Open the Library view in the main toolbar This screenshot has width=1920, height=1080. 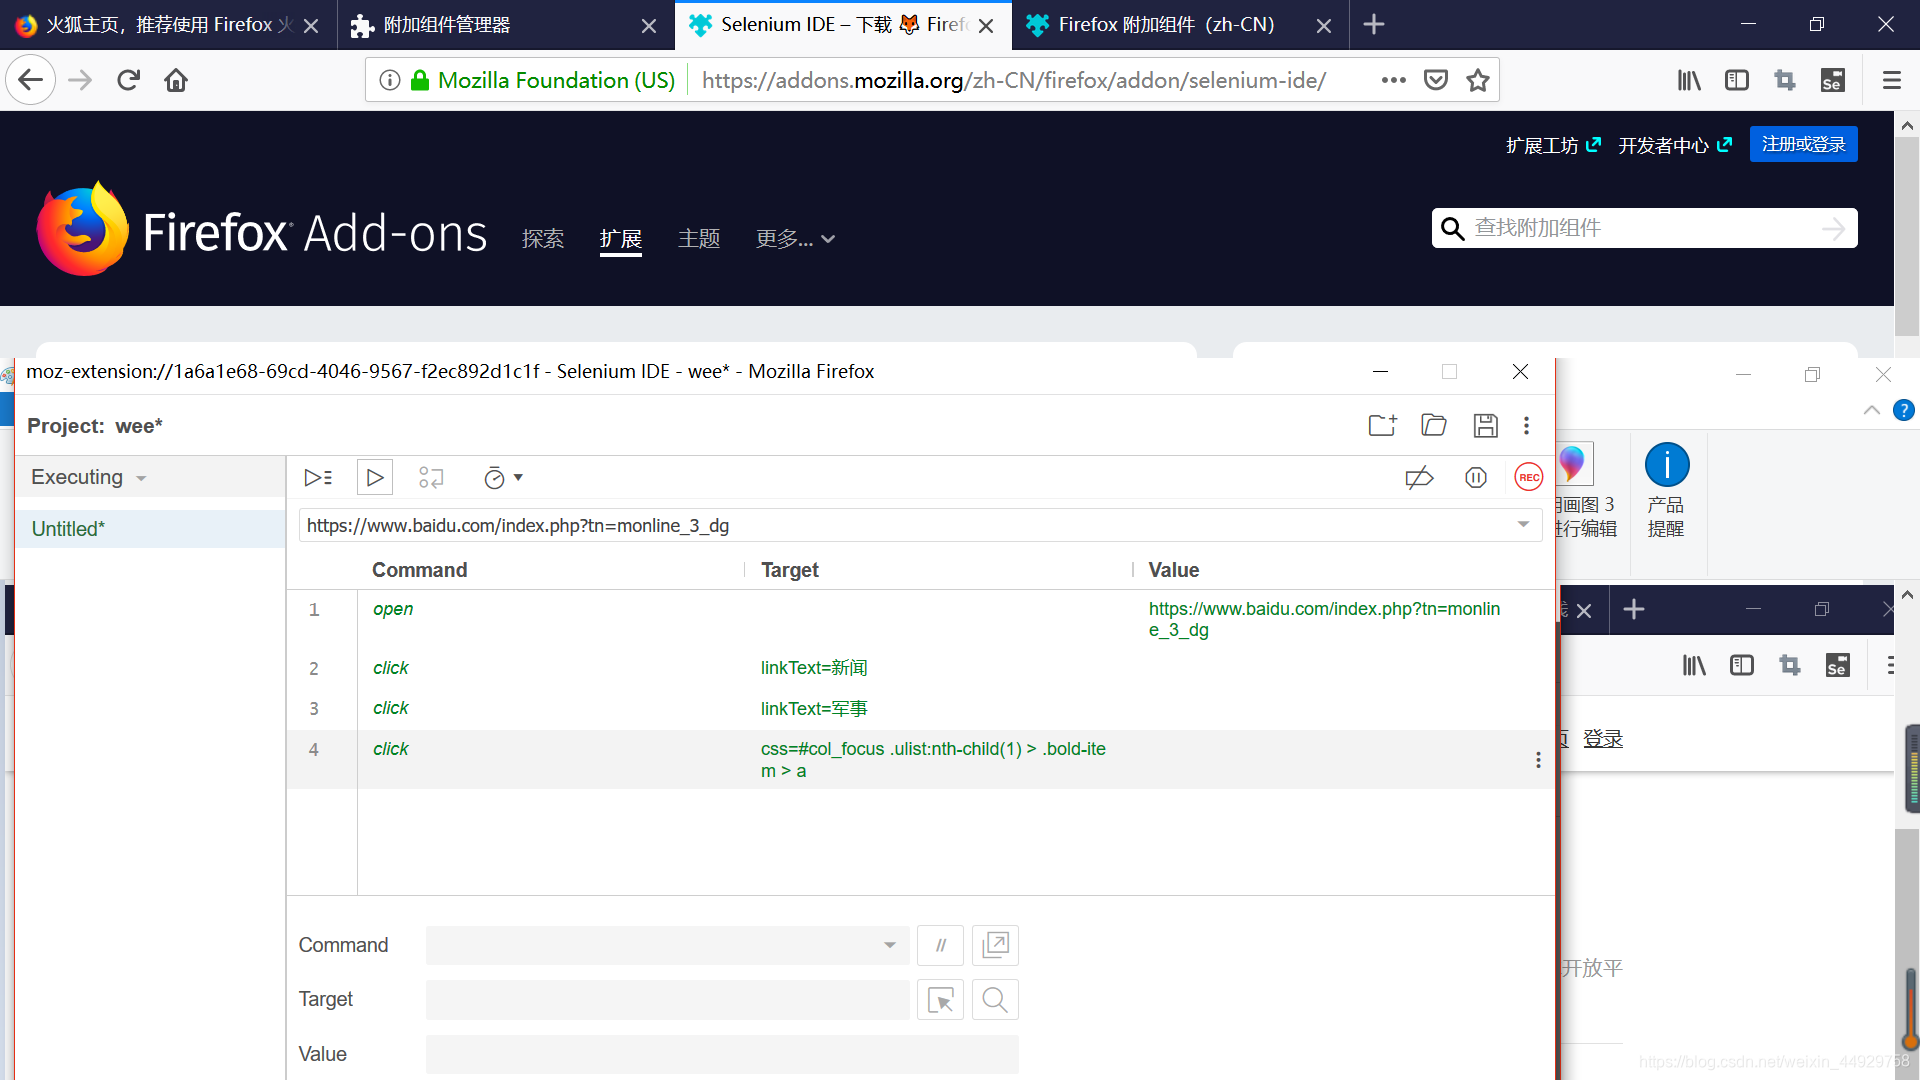click(1689, 80)
